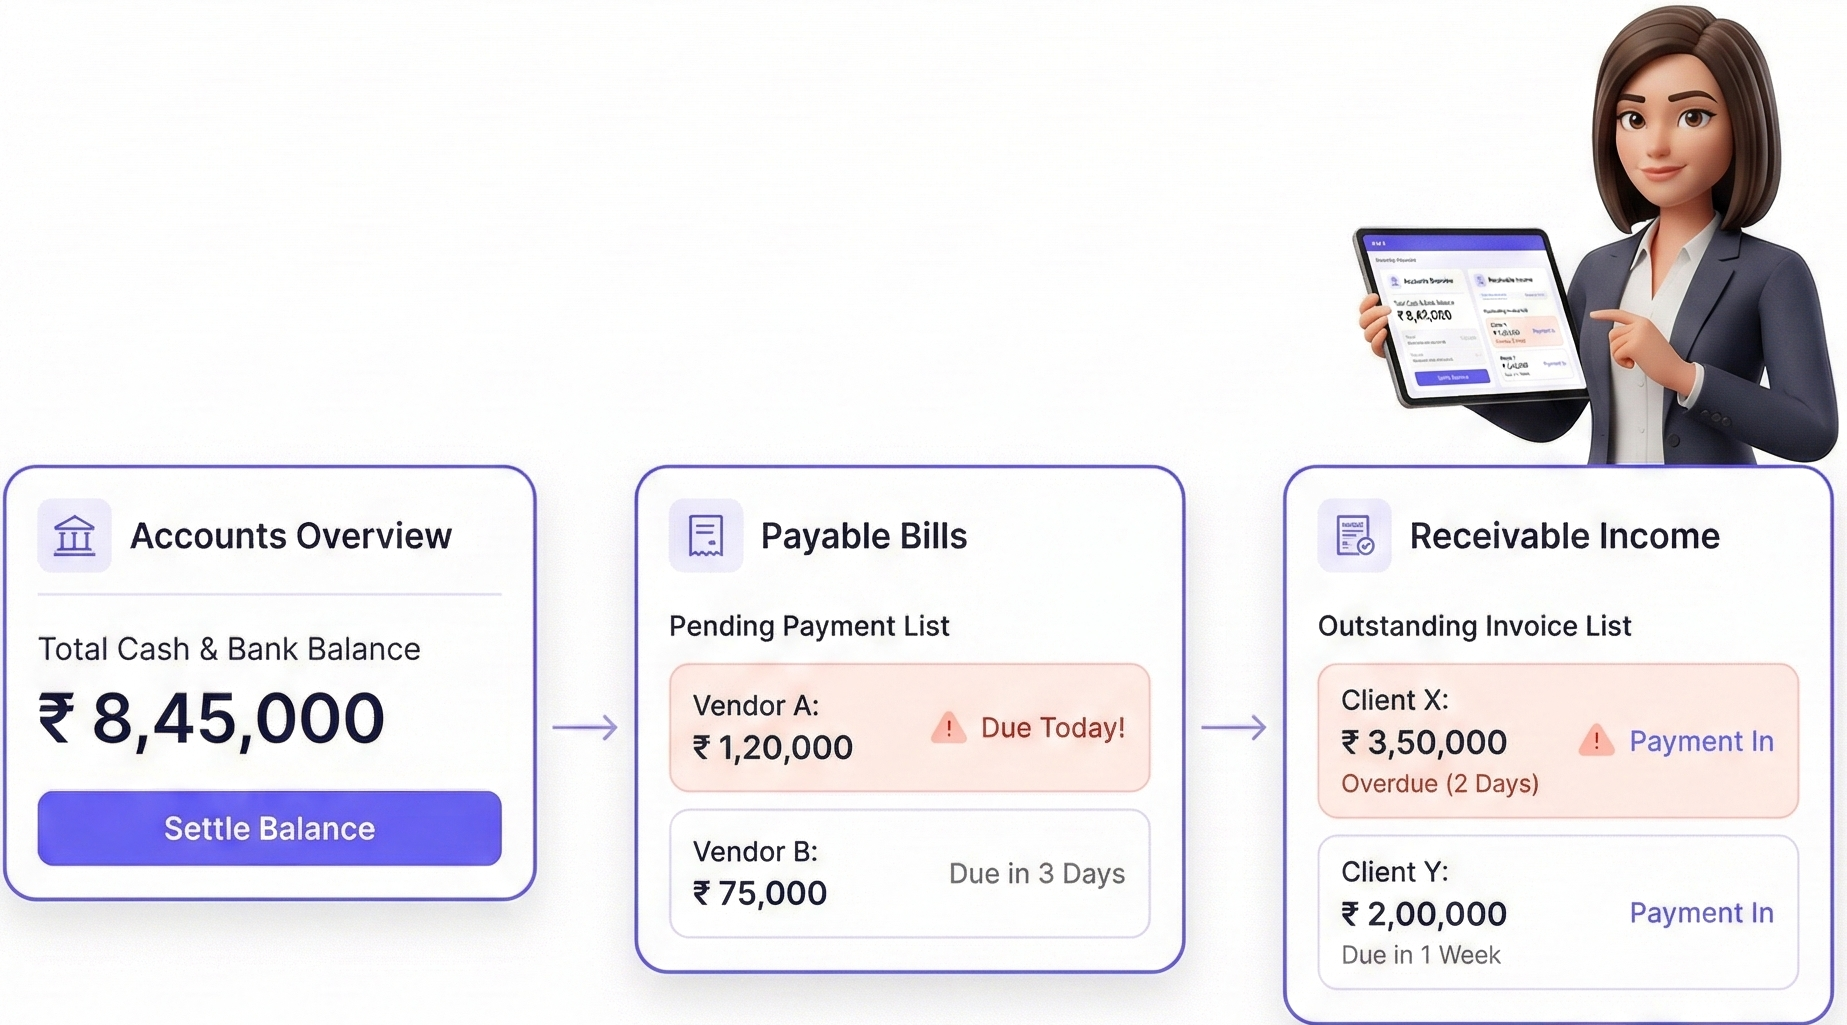The image size is (1847, 1025).
Task: Click the ₹ 8,45,000 total balance amount
Action: pyautogui.click(x=211, y=719)
